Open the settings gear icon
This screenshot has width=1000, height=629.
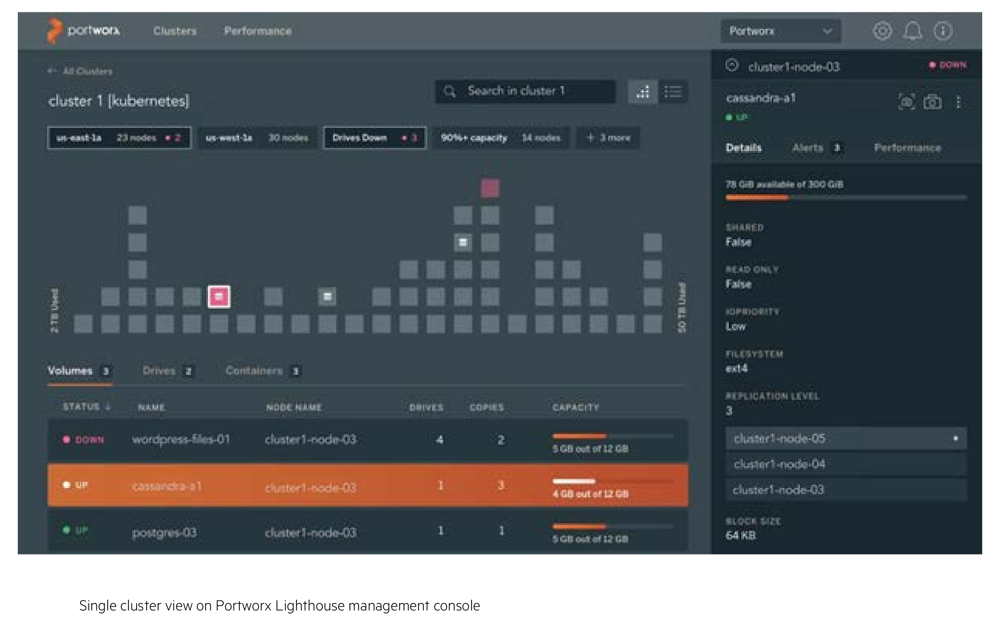click(882, 31)
